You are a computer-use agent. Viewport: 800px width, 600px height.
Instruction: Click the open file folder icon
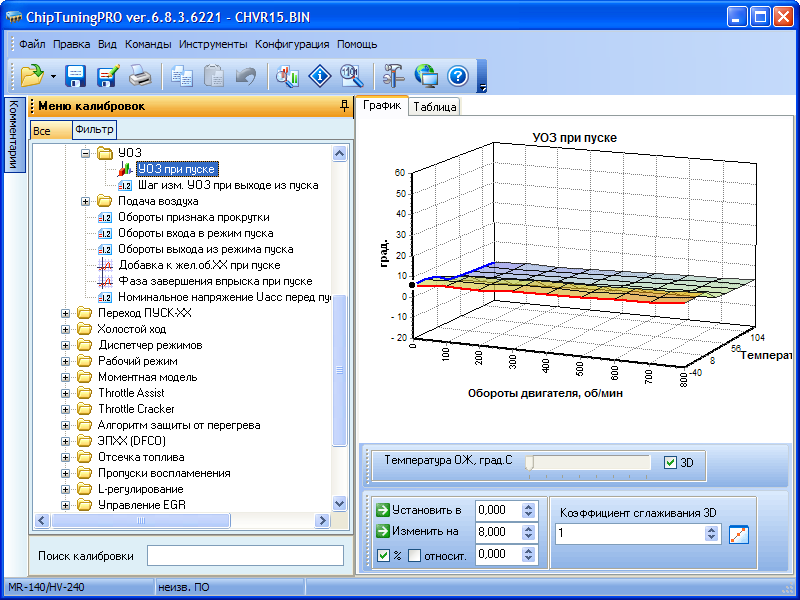click(x=31, y=75)
